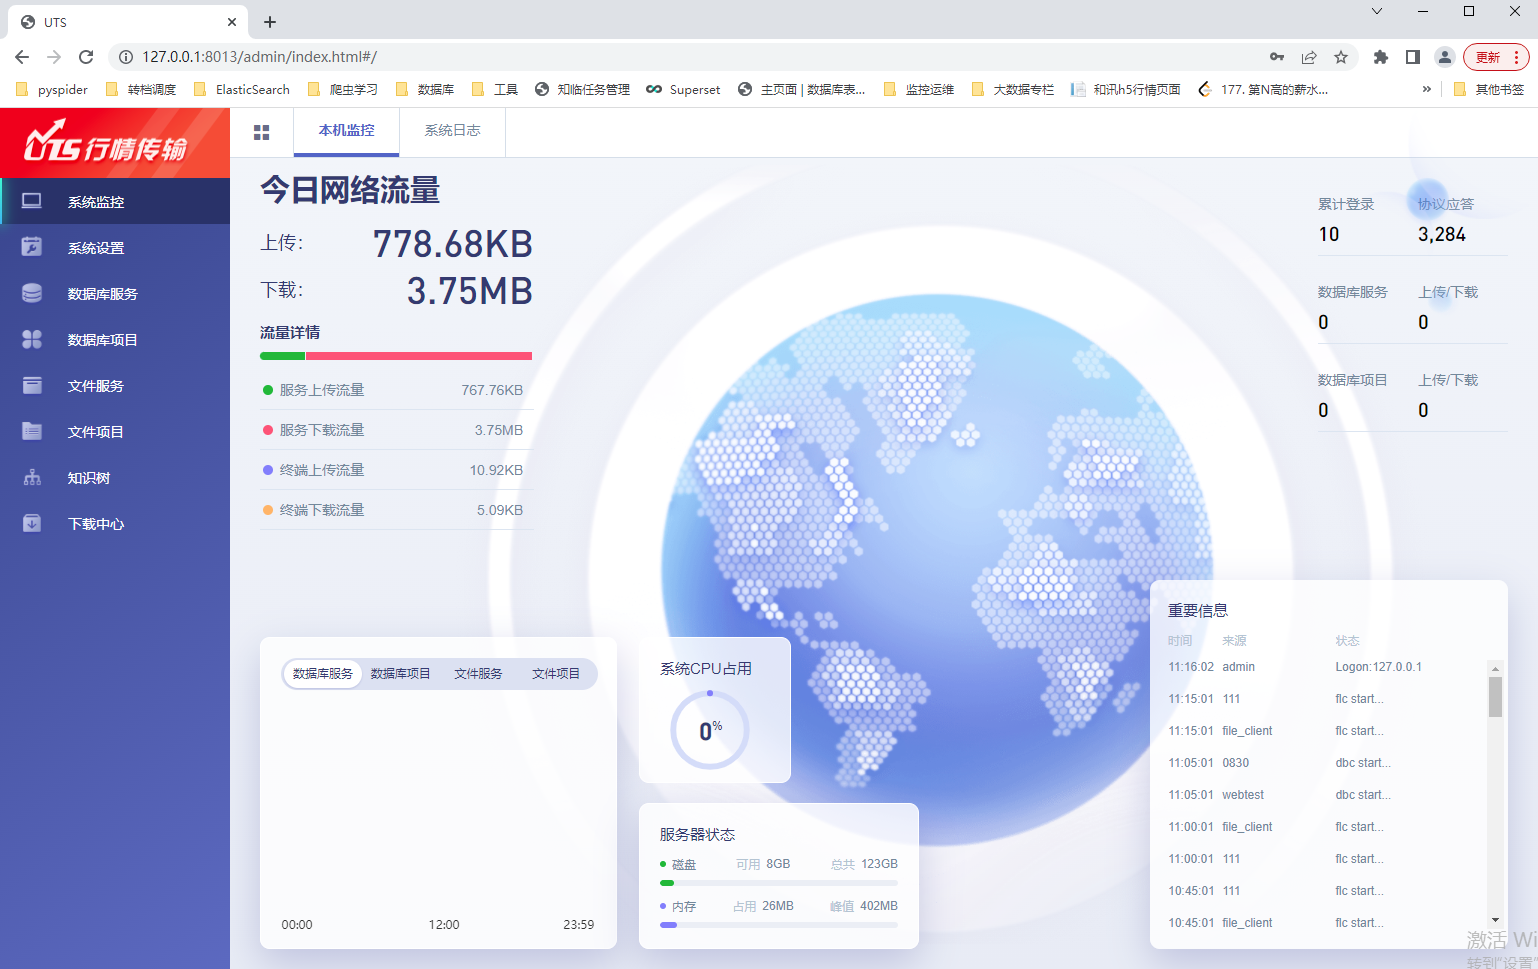Open the Superset bookmark
The width and height of the screenshot is (1538, 969).
tap(683, 89)
